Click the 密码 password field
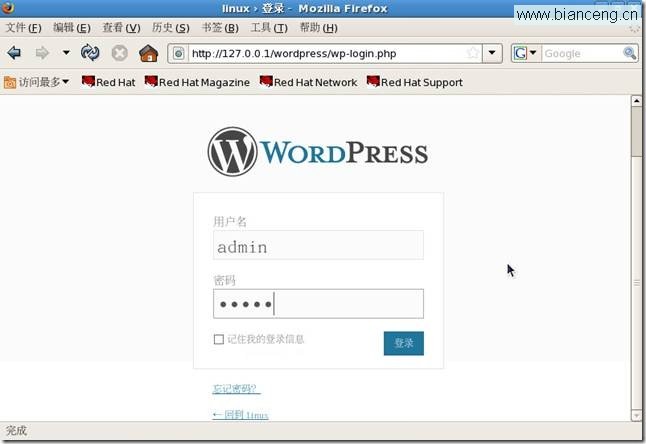The width and height of the screenshot is (646, 444). pos(318,304)
